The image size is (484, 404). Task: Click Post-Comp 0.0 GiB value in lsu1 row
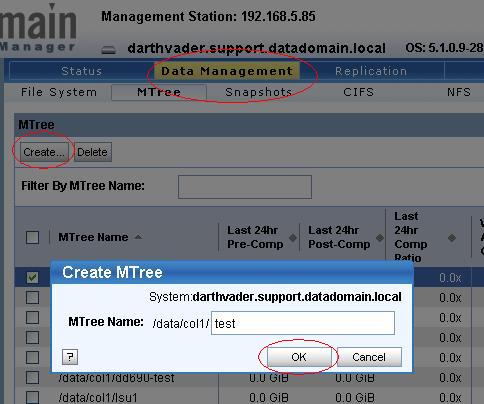coord(355,397)
